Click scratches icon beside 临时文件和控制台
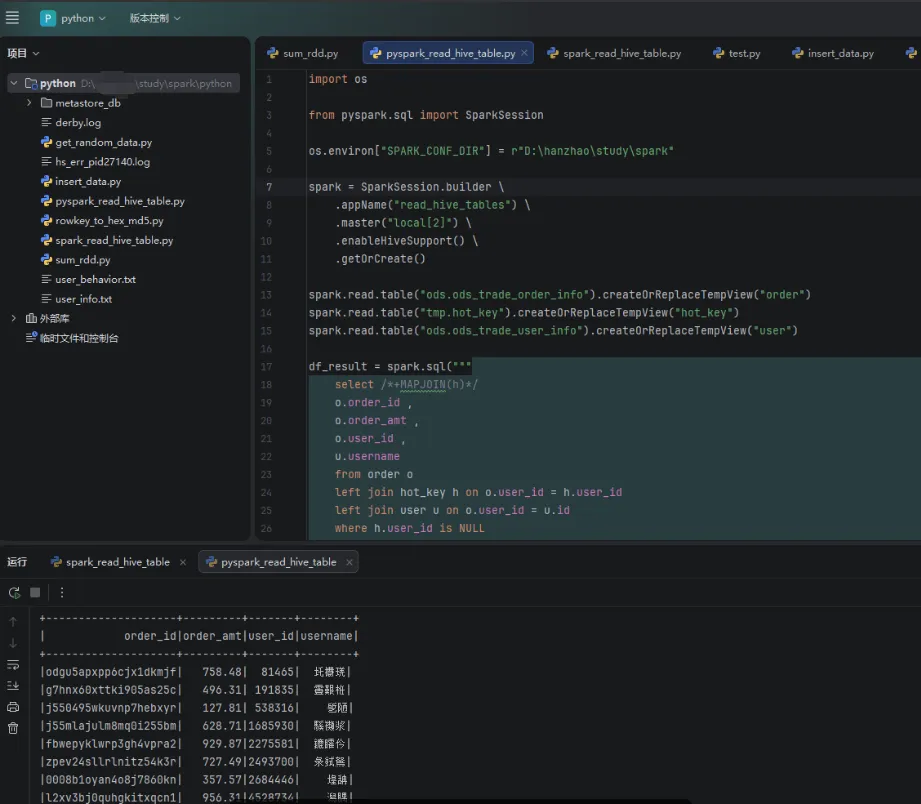This screenshot has height=804, width=921. click(x=31, y=337)
